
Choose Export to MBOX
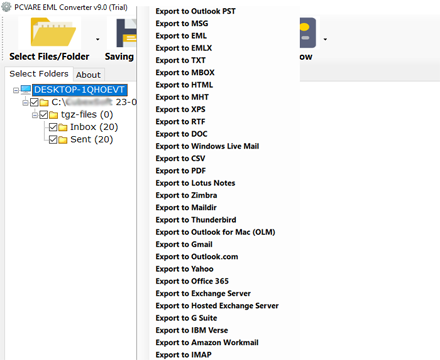click(x=185, y=73)
